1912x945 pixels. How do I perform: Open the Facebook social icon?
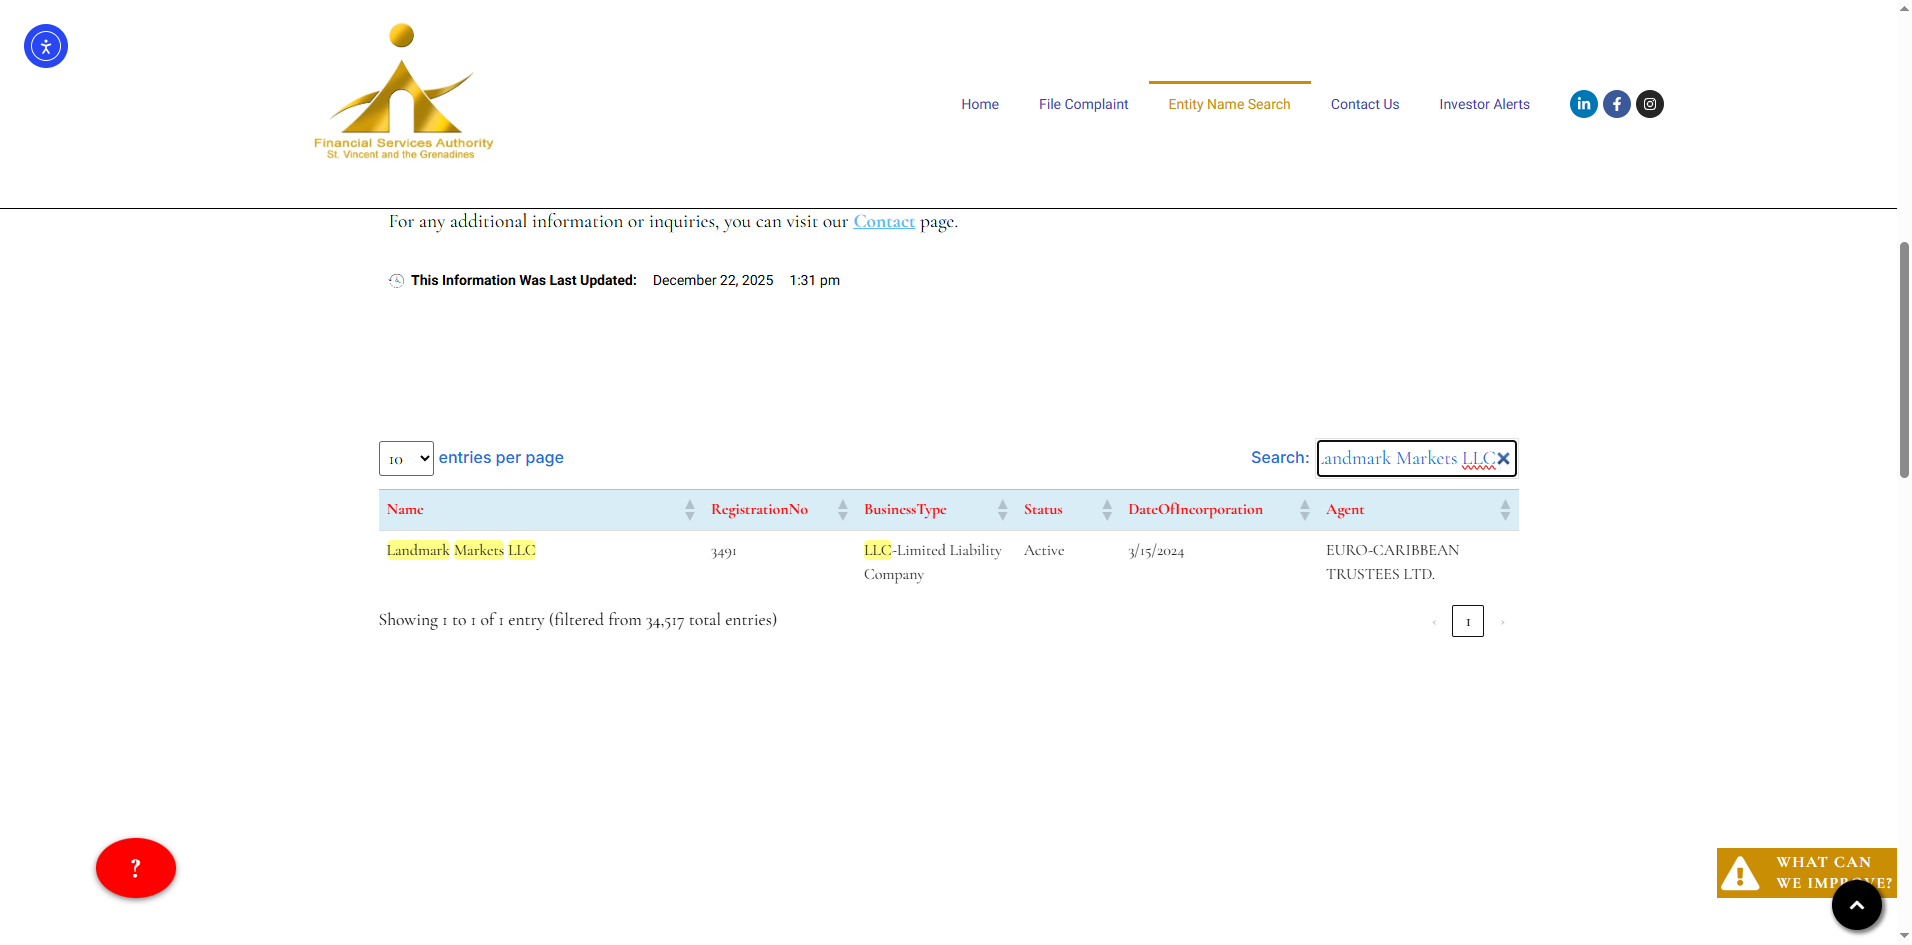tap(1616, 104)
